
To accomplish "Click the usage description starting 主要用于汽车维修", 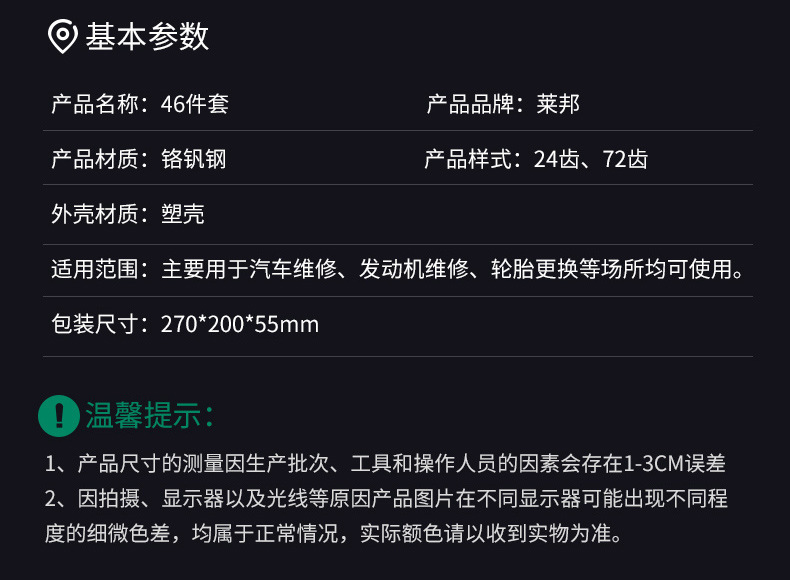I will coord(457,268).
